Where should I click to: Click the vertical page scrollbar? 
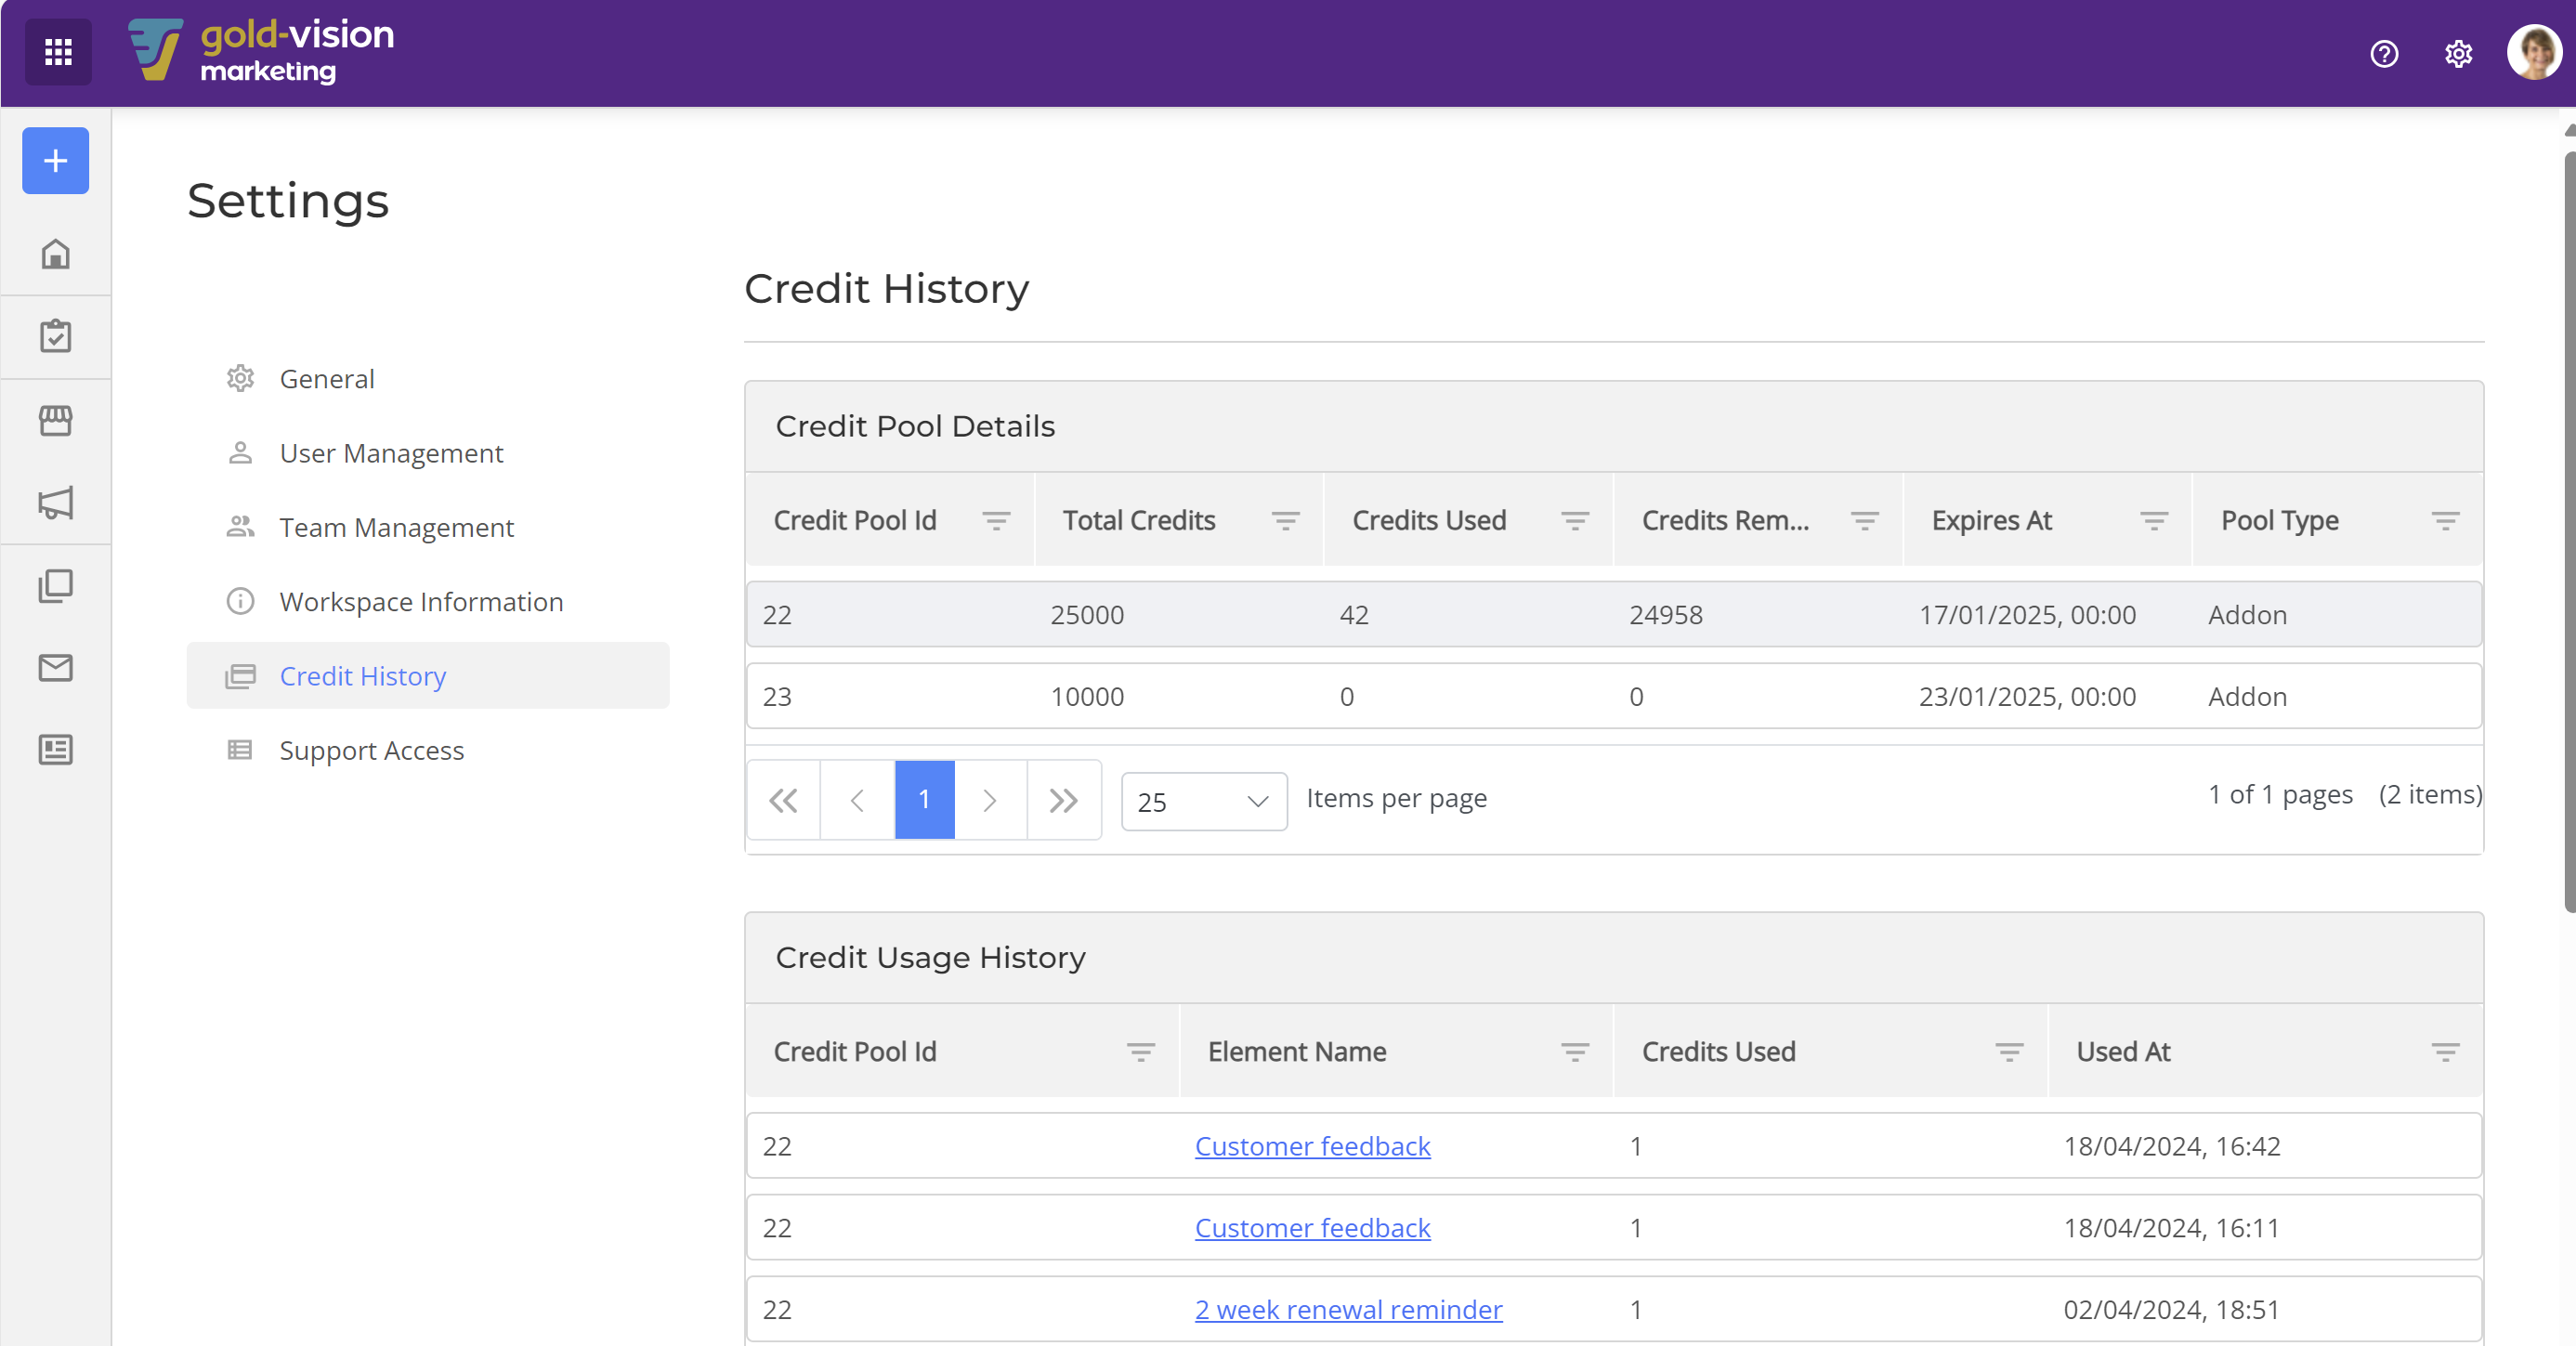coord(2569,530)
